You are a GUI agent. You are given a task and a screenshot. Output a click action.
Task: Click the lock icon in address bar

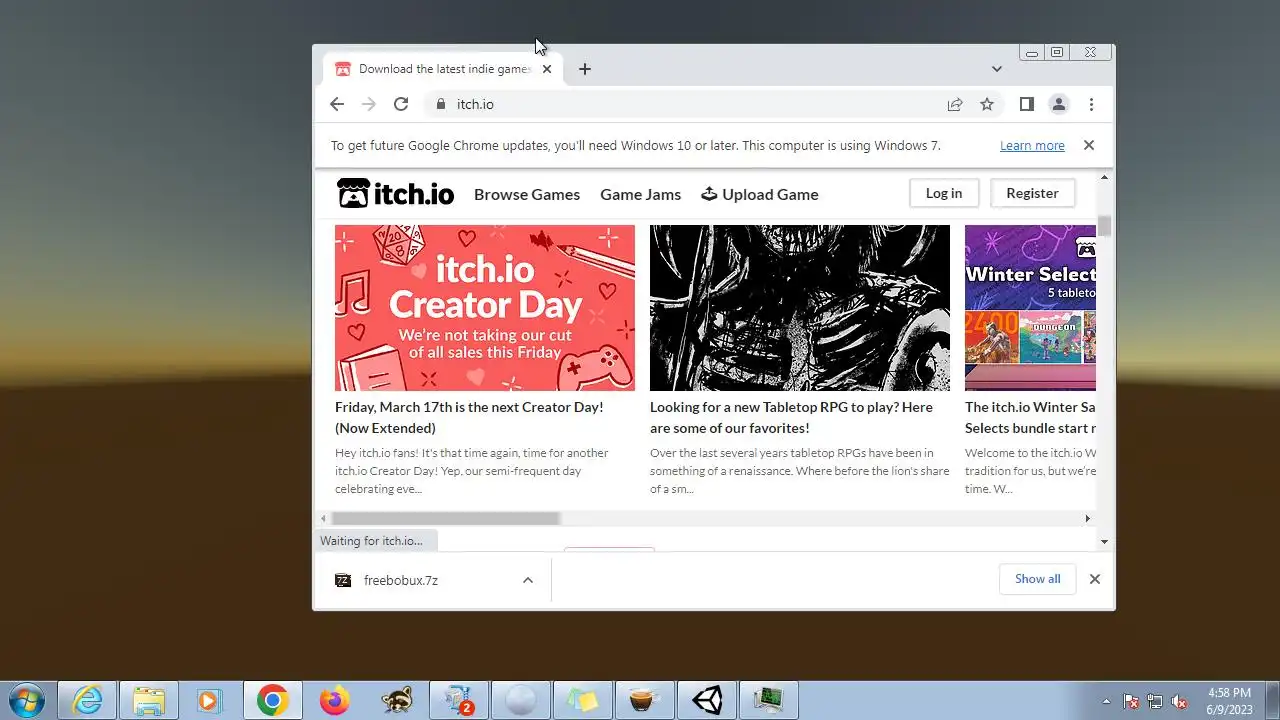point(440,104)
